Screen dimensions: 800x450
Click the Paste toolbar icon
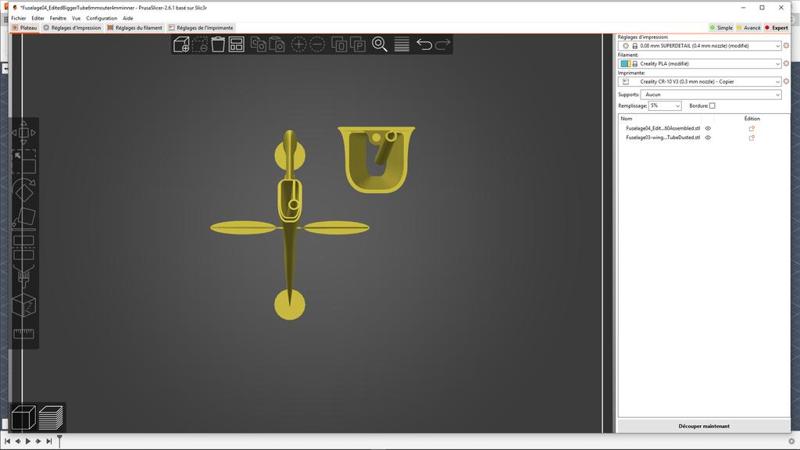click(x=277, y=44)
